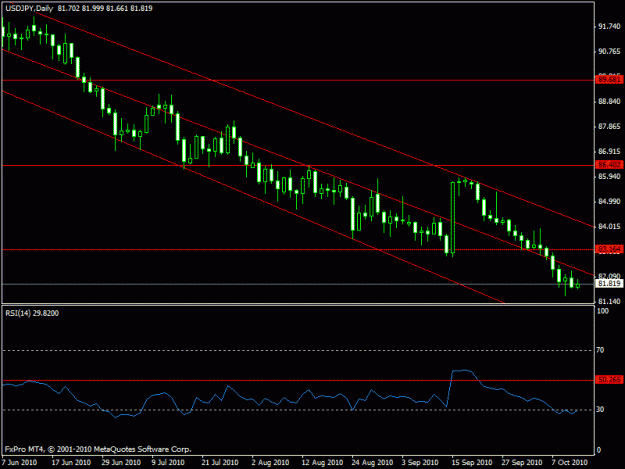Click the 85.940 price axis value
The height and width of the screenshot is (469, 625).
[x=609, y=177]
